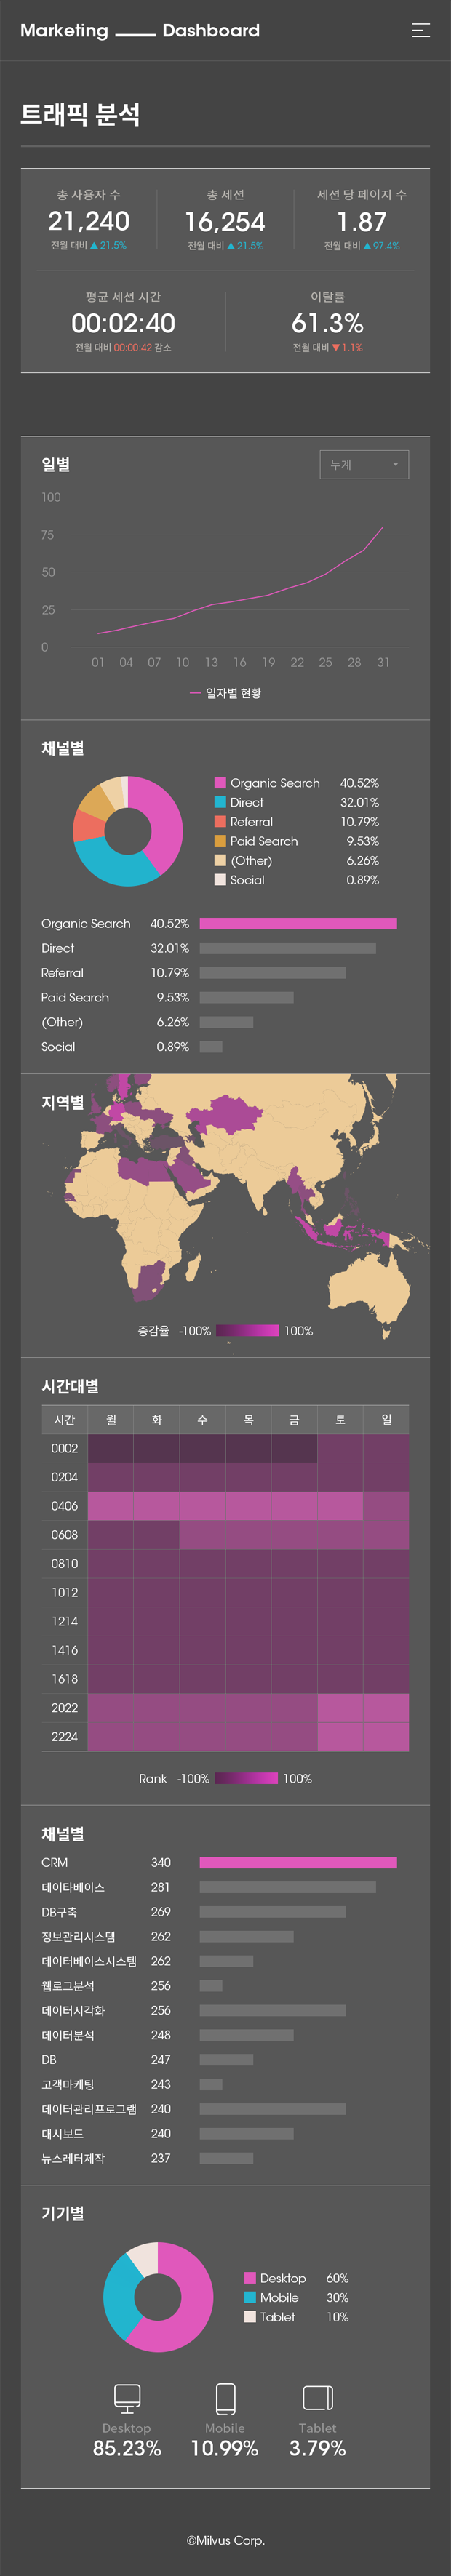Click the Tablet legend swatch in 기기별

point(250,2317)
